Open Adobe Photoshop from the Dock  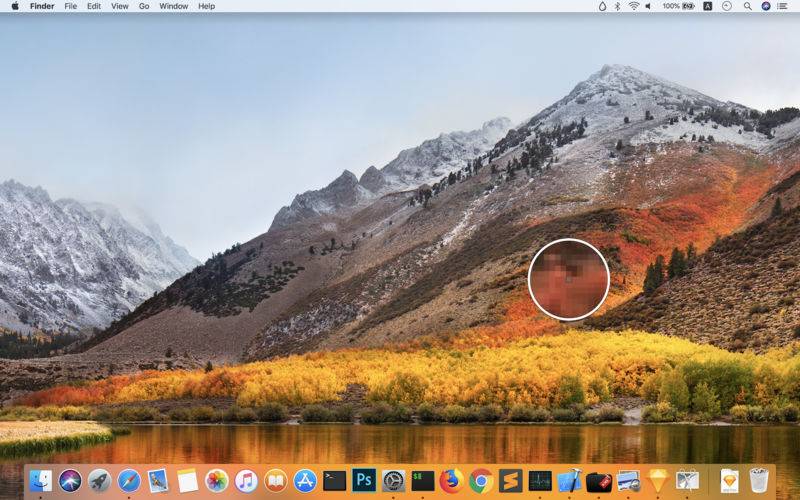364,481
